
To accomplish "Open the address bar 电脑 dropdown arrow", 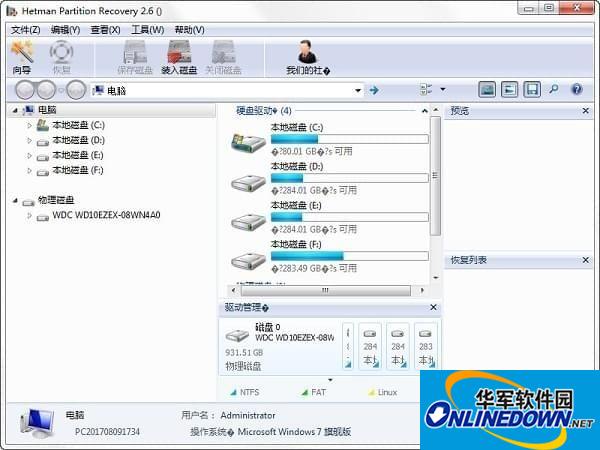I will click(x=358, y=91).
